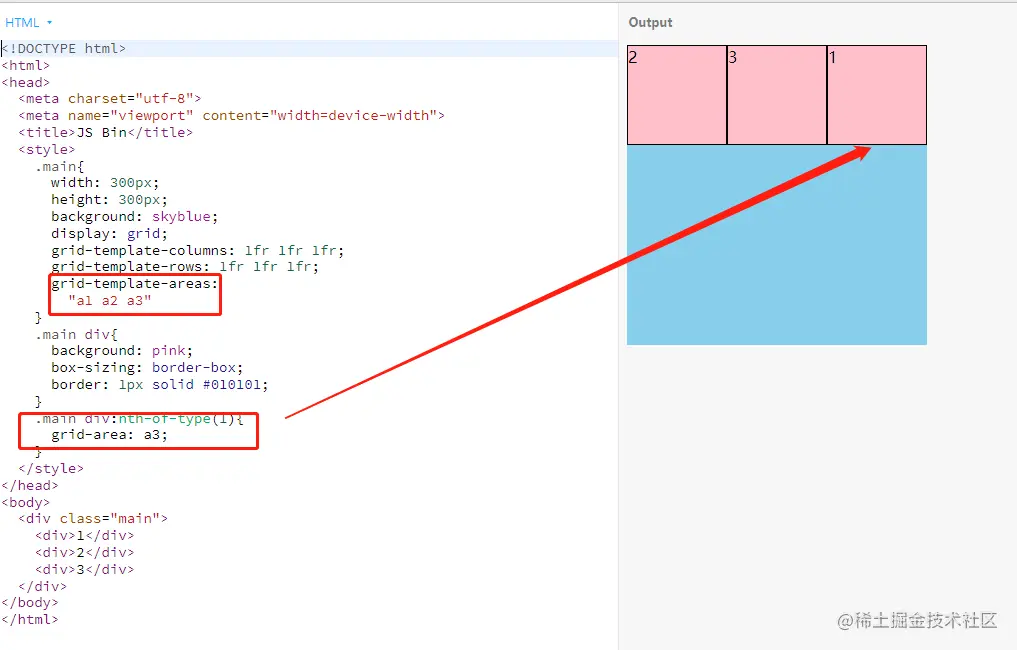Click the pink grid cell numbered 3
Viewport: 1017px width, 650px height.
pos(777,95)
